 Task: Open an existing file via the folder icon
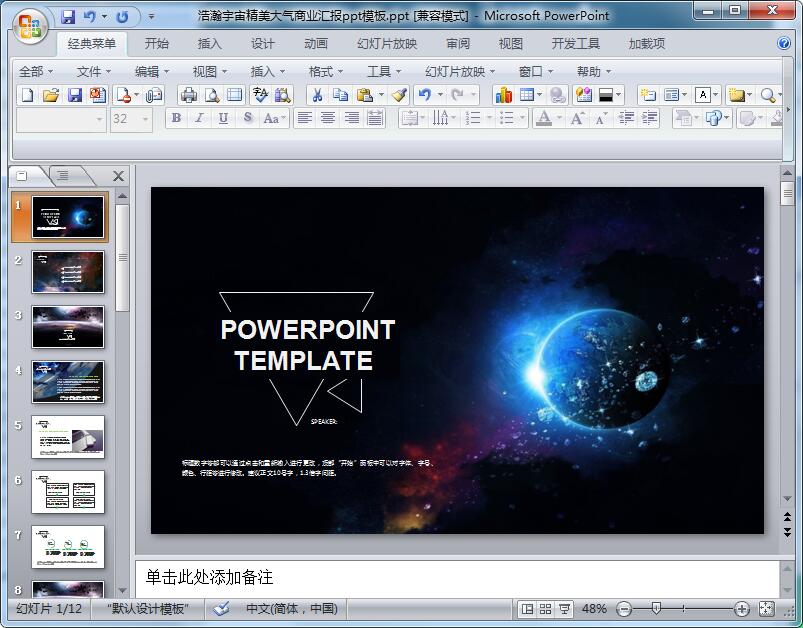[51, 95]
